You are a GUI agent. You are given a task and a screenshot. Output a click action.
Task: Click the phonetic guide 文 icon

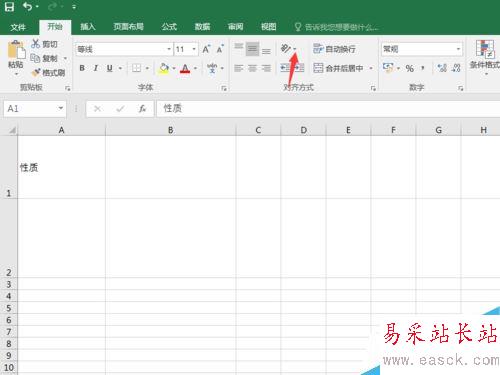tap(212, 68)
